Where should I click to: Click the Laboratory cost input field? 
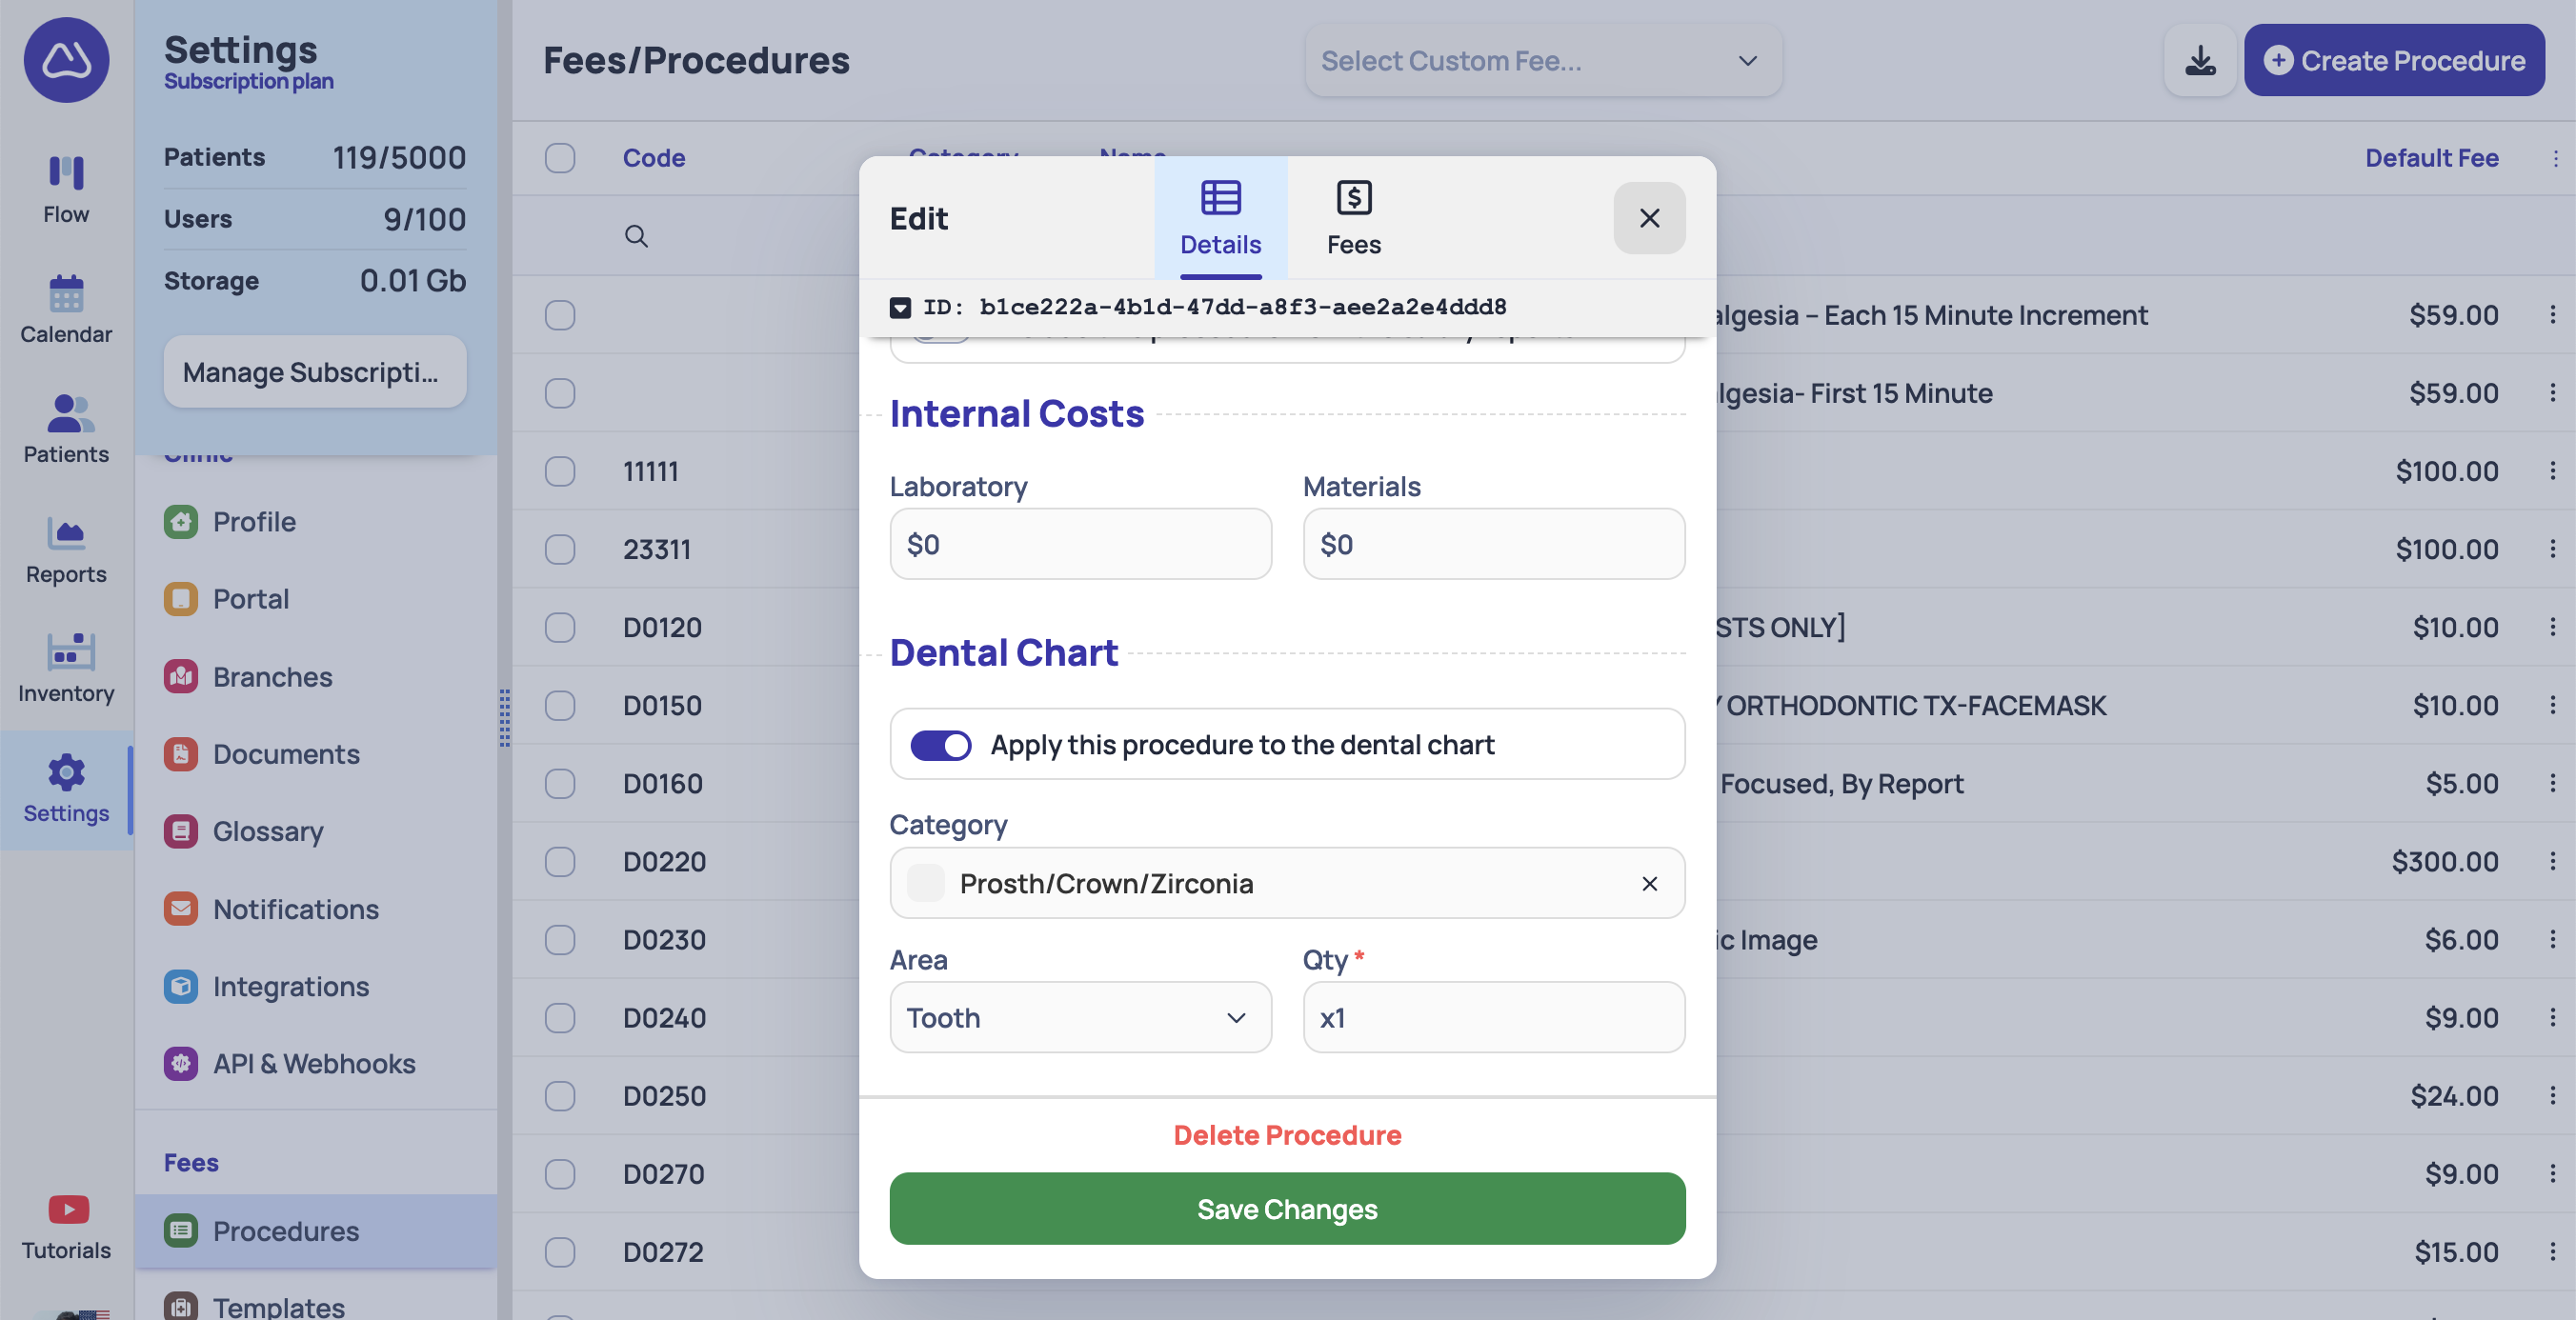[x=1080, y=544]
